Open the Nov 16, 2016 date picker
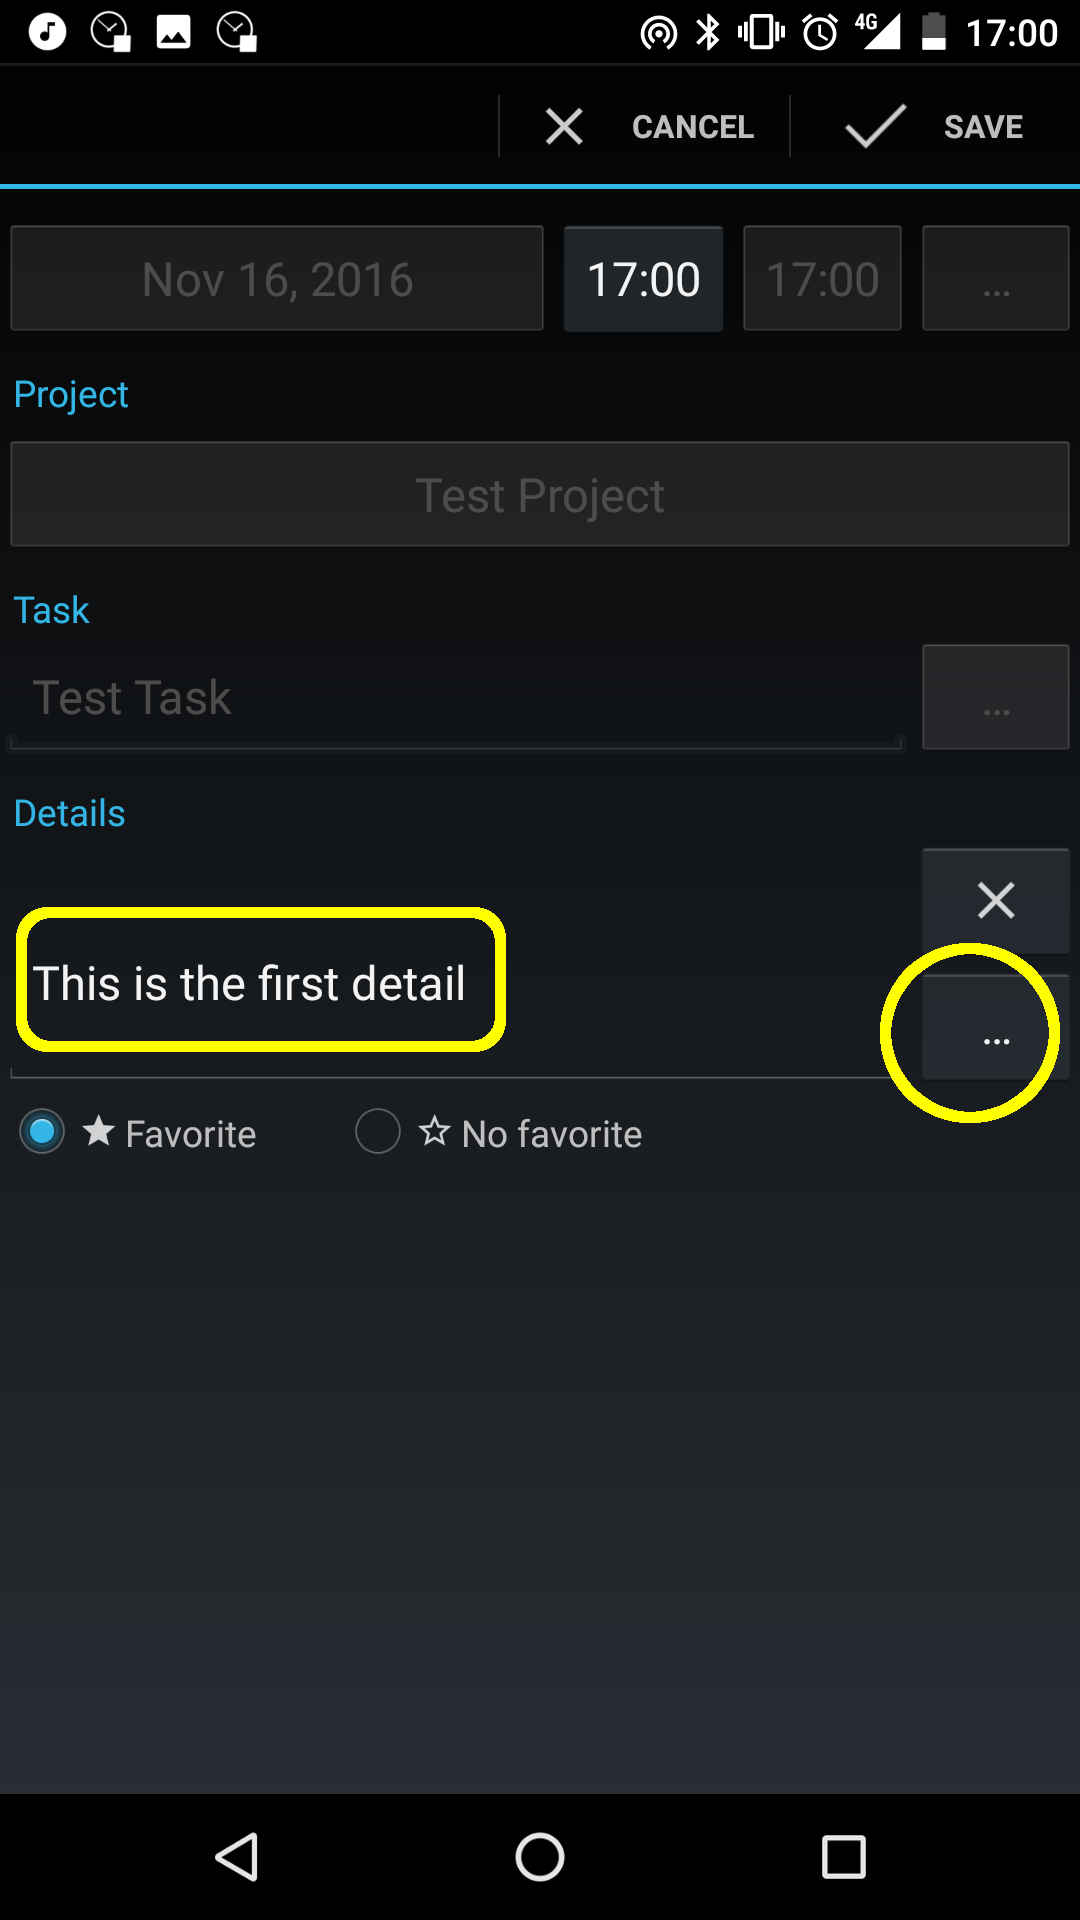Screen dimensions: 1080x1920 tap(277, 278)
